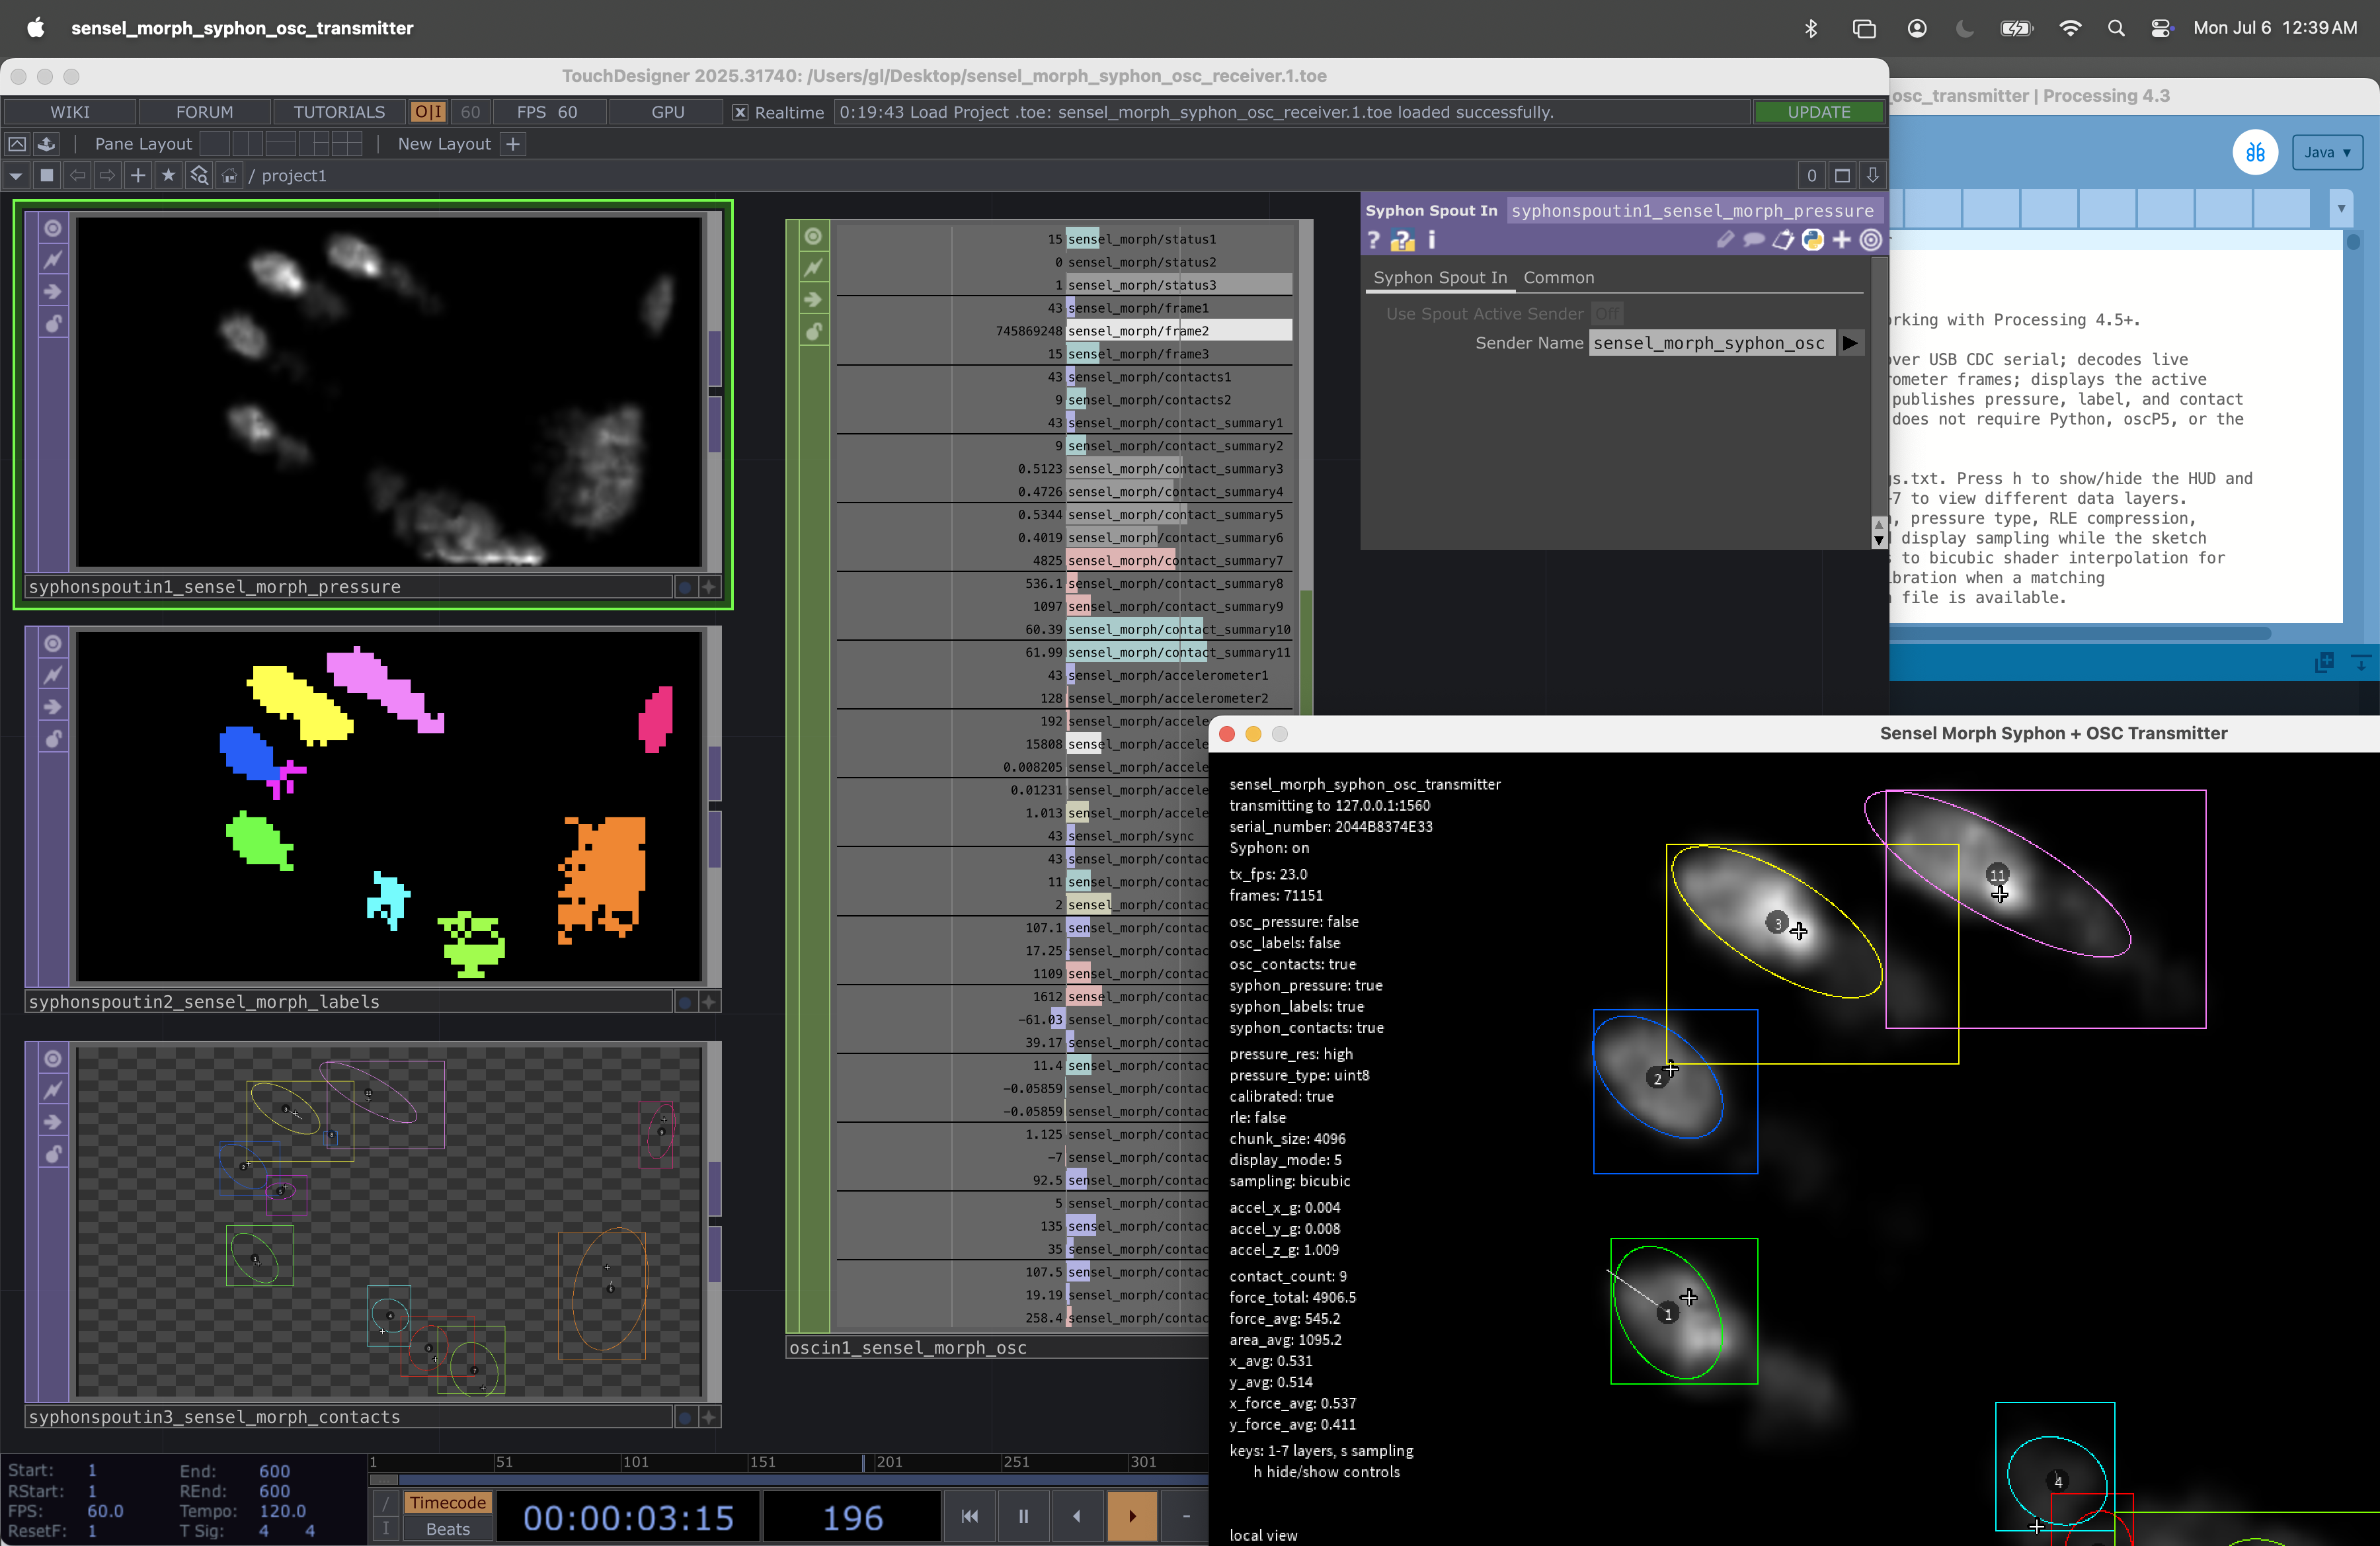Click the pause button on timeline
The height and width of the screenshot is (1546, 2380).
[x=1023, y=1516]
